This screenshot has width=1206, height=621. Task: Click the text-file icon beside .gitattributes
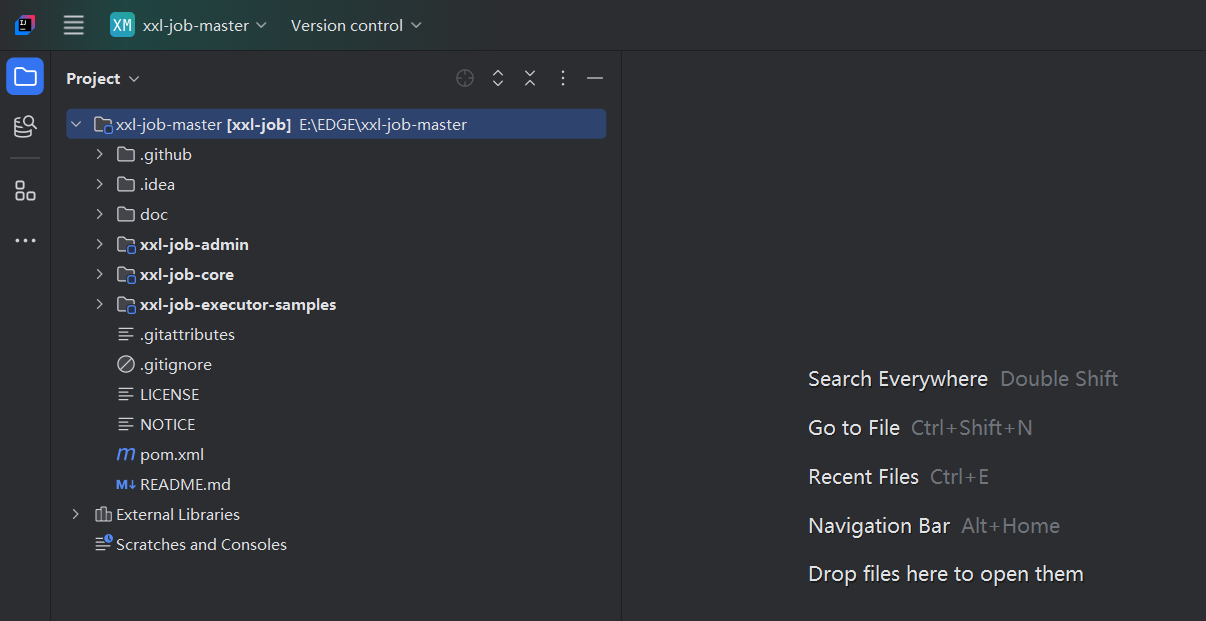tap(126, 335)
